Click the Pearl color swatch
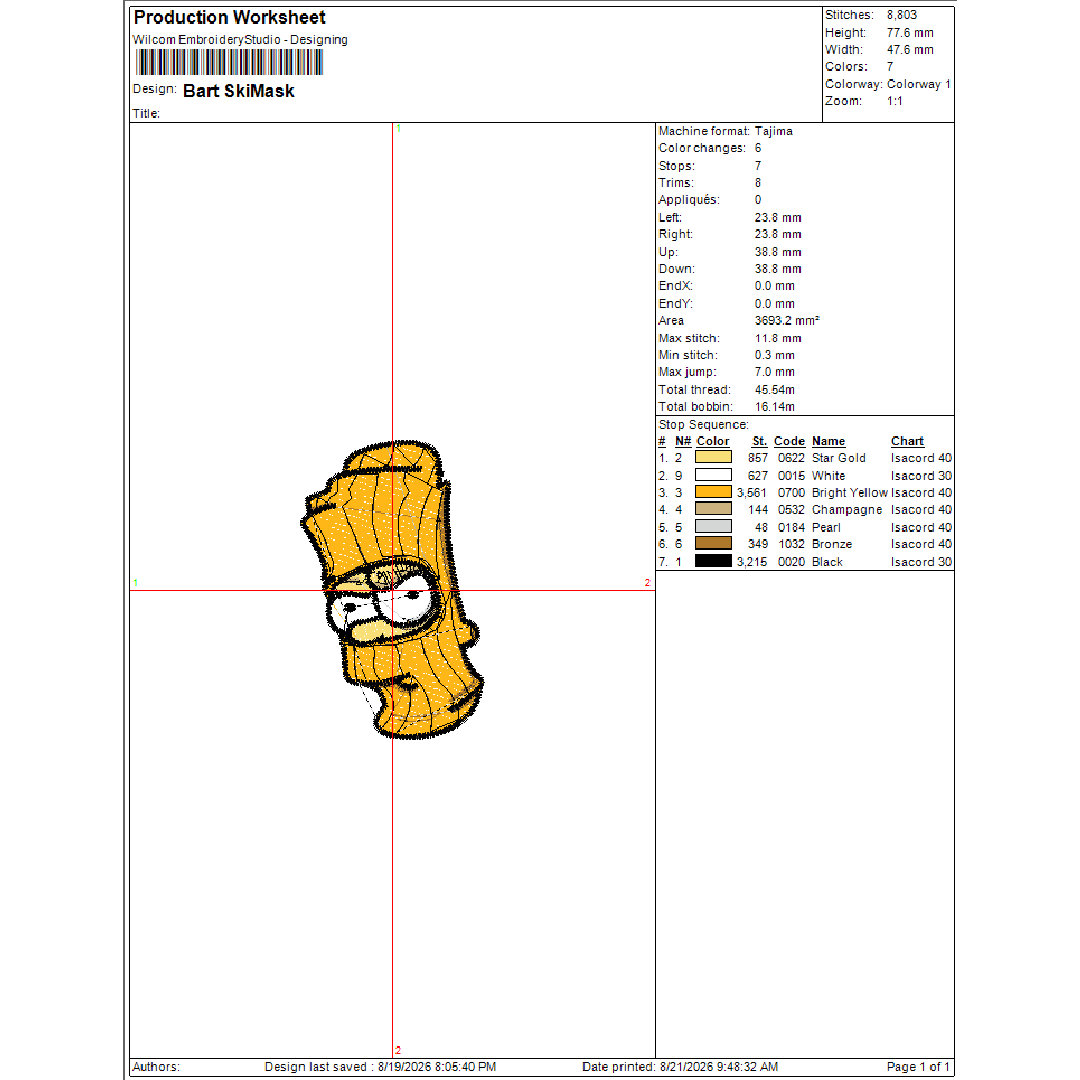The height and width of the screenshot is (1080, 1080). (713, 526)
